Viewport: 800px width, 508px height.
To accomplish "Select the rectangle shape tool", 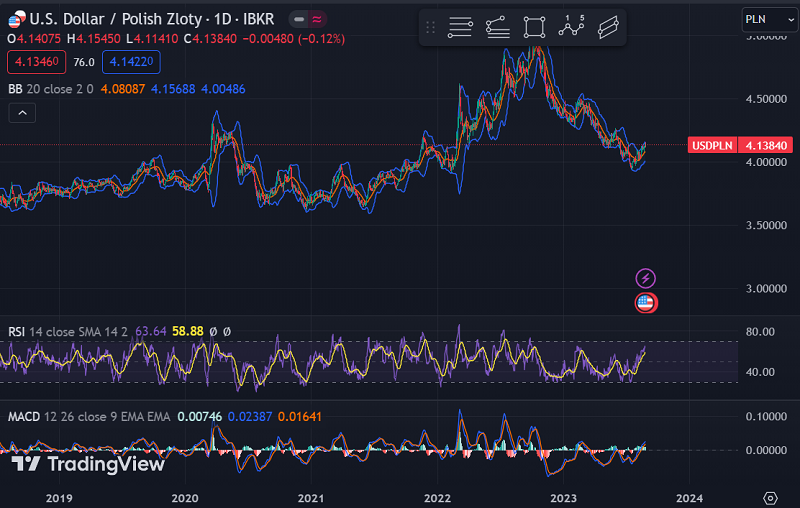I will click(534, 28).
